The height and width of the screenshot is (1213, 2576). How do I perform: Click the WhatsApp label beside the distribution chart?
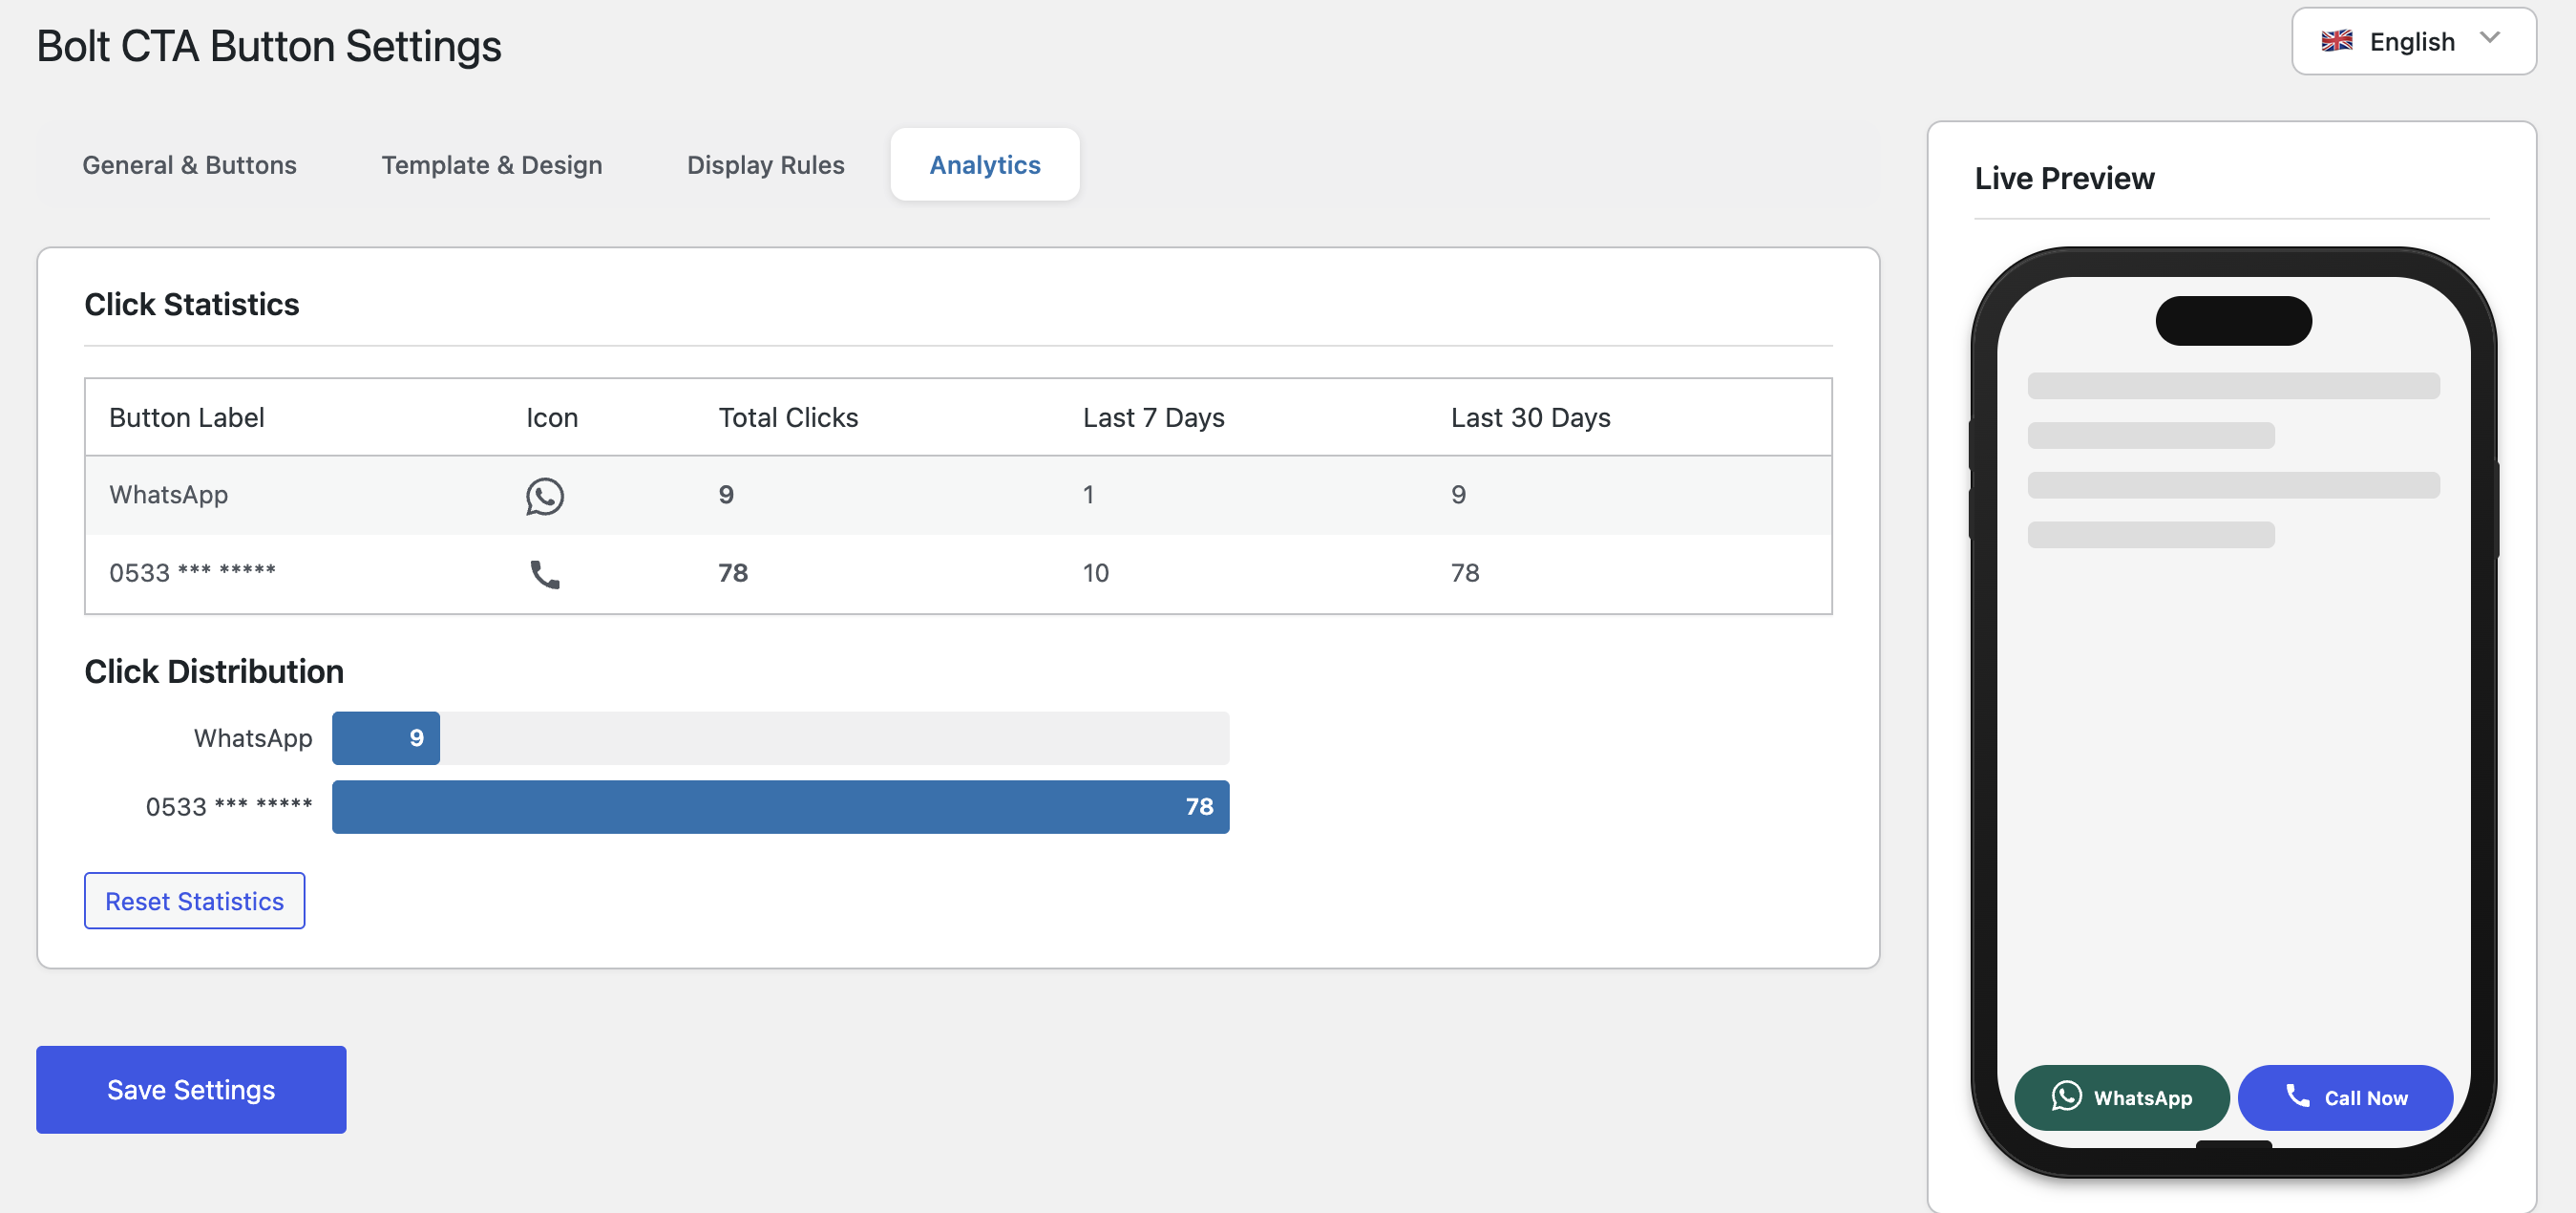coord(253,738)
